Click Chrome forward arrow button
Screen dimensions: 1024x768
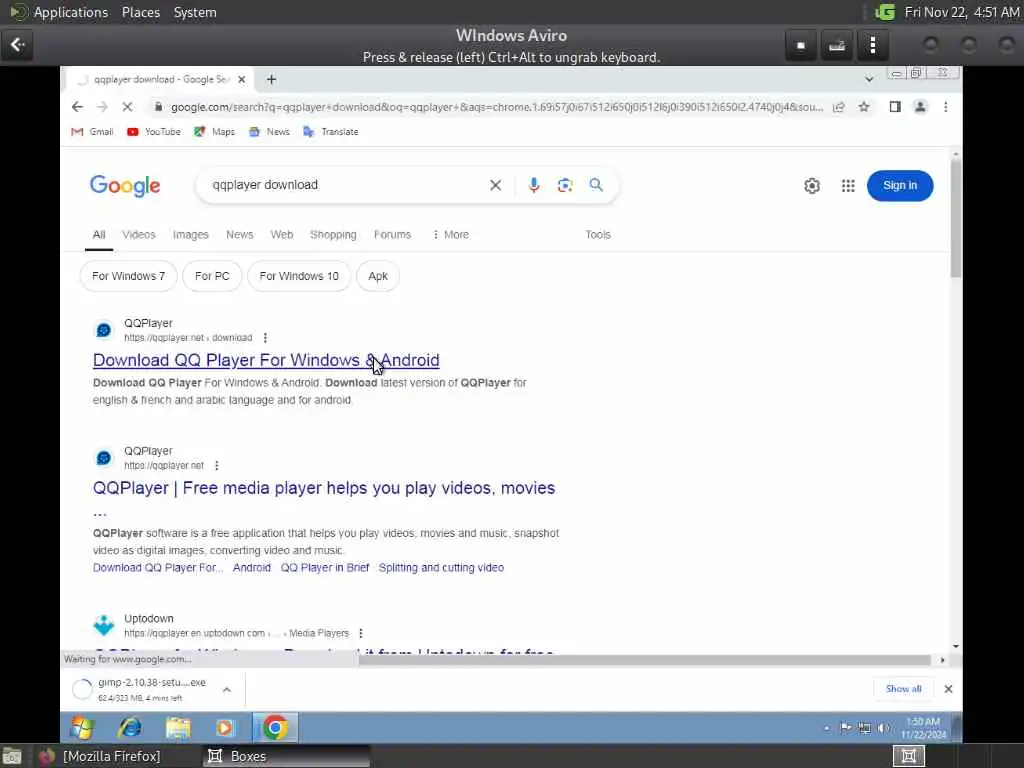tap(102, 107)
